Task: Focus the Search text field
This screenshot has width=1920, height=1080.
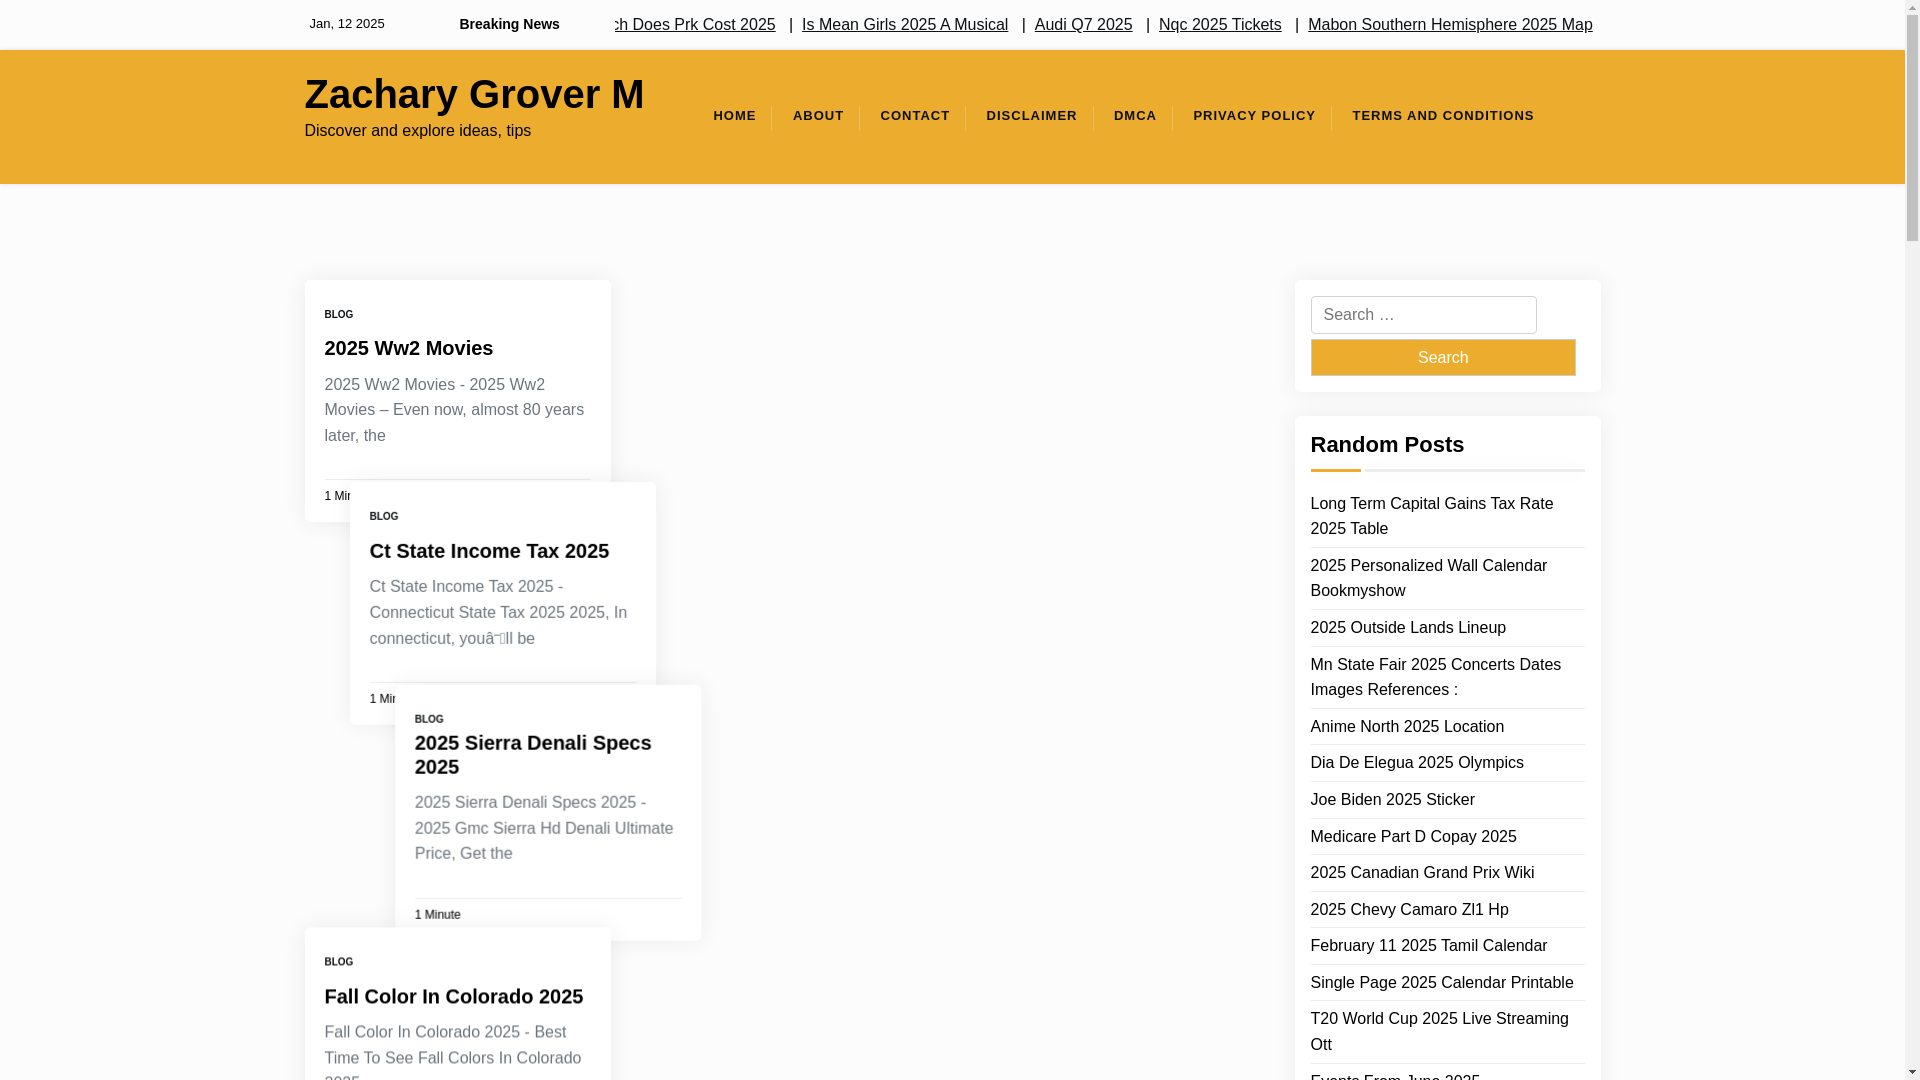Action: pyautogui.click(x=1423, y=315)
